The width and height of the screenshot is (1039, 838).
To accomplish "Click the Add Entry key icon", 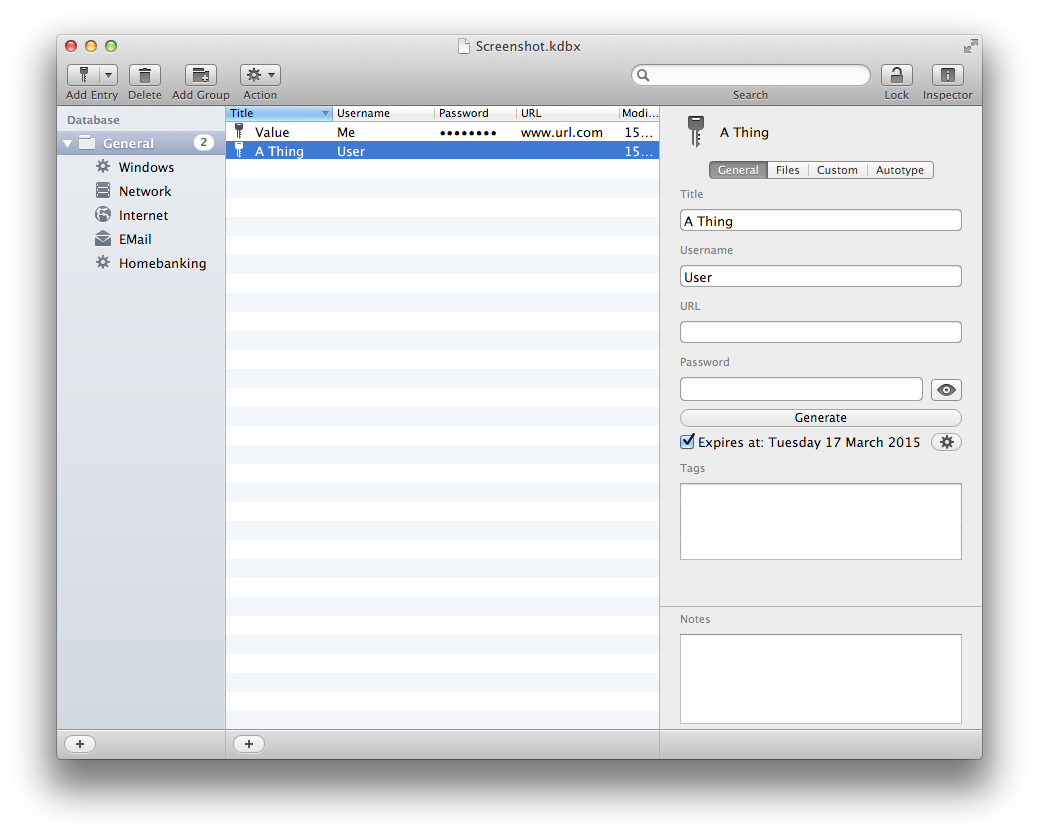I will coord(83,75).
